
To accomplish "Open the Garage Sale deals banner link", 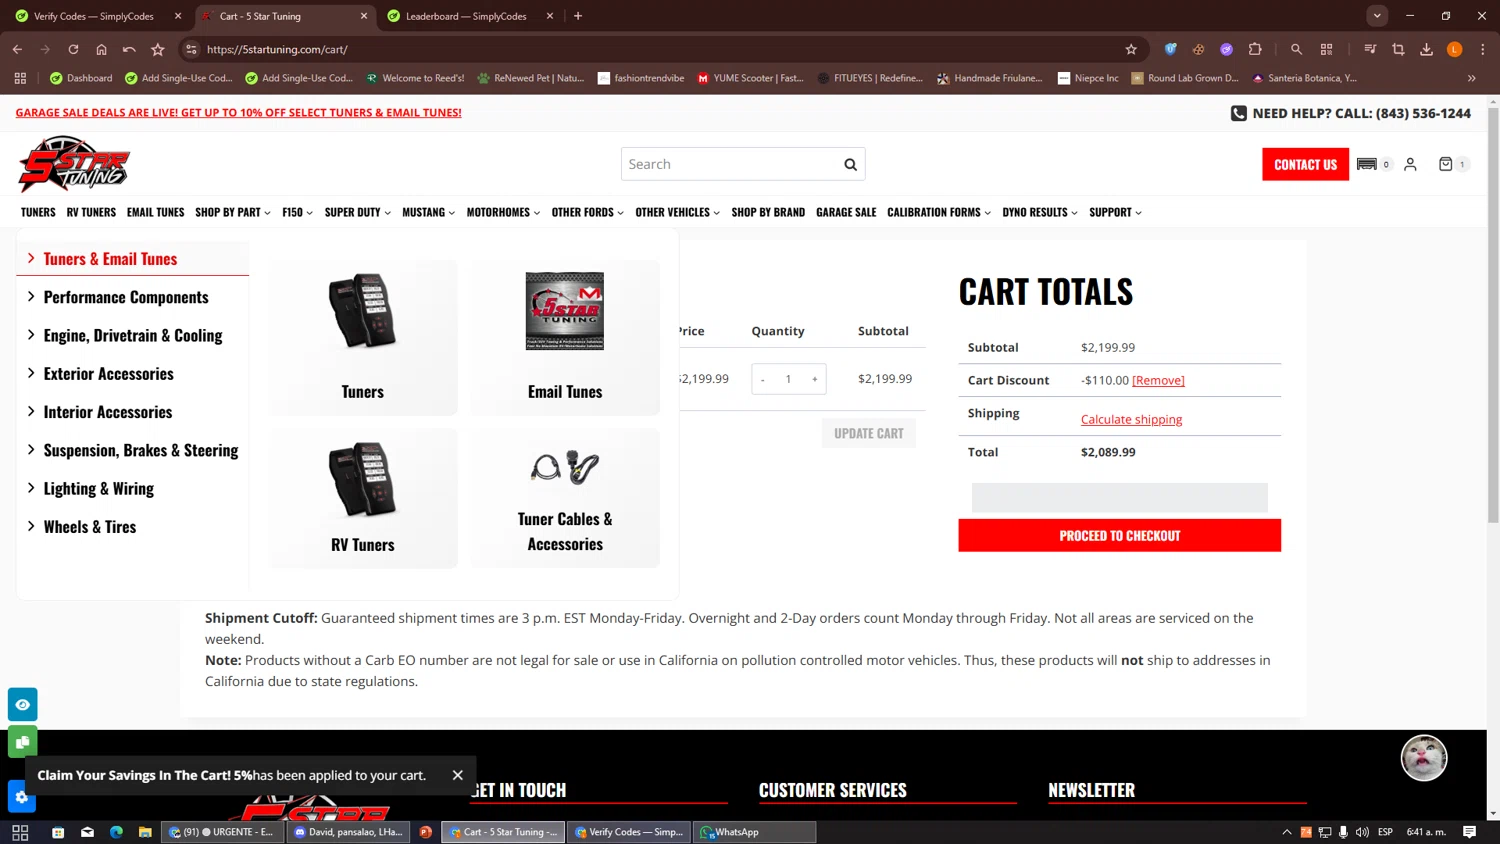I will tap(238, 113).
